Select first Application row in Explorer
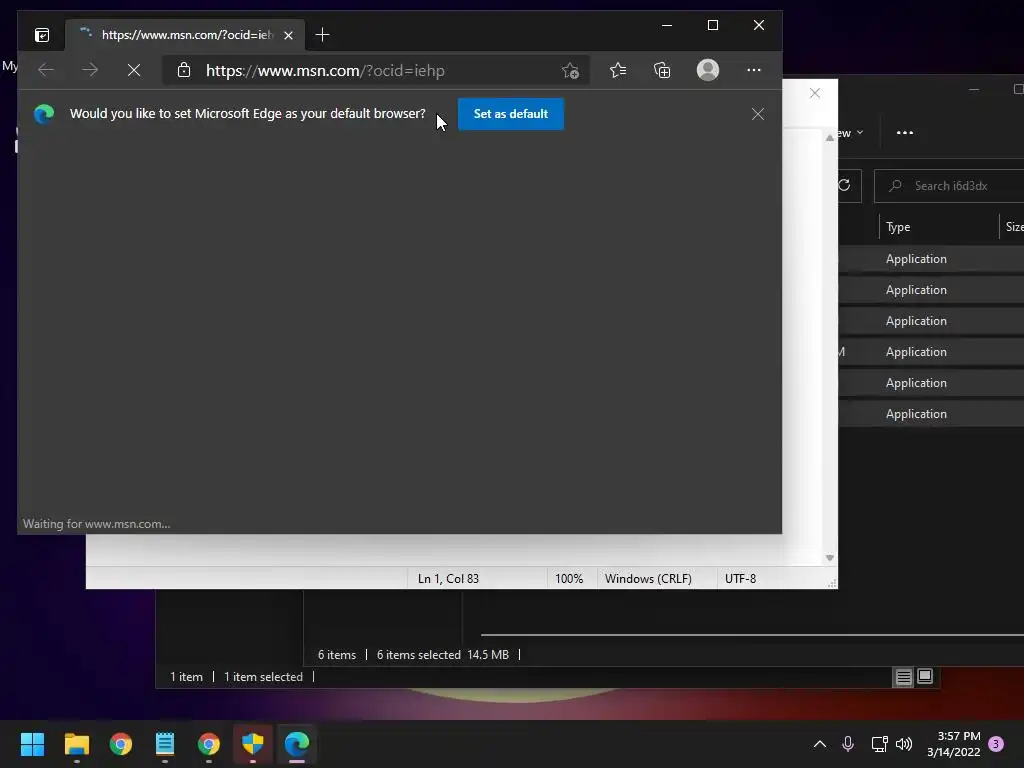The image size is (1024, 768). (931, 259)
